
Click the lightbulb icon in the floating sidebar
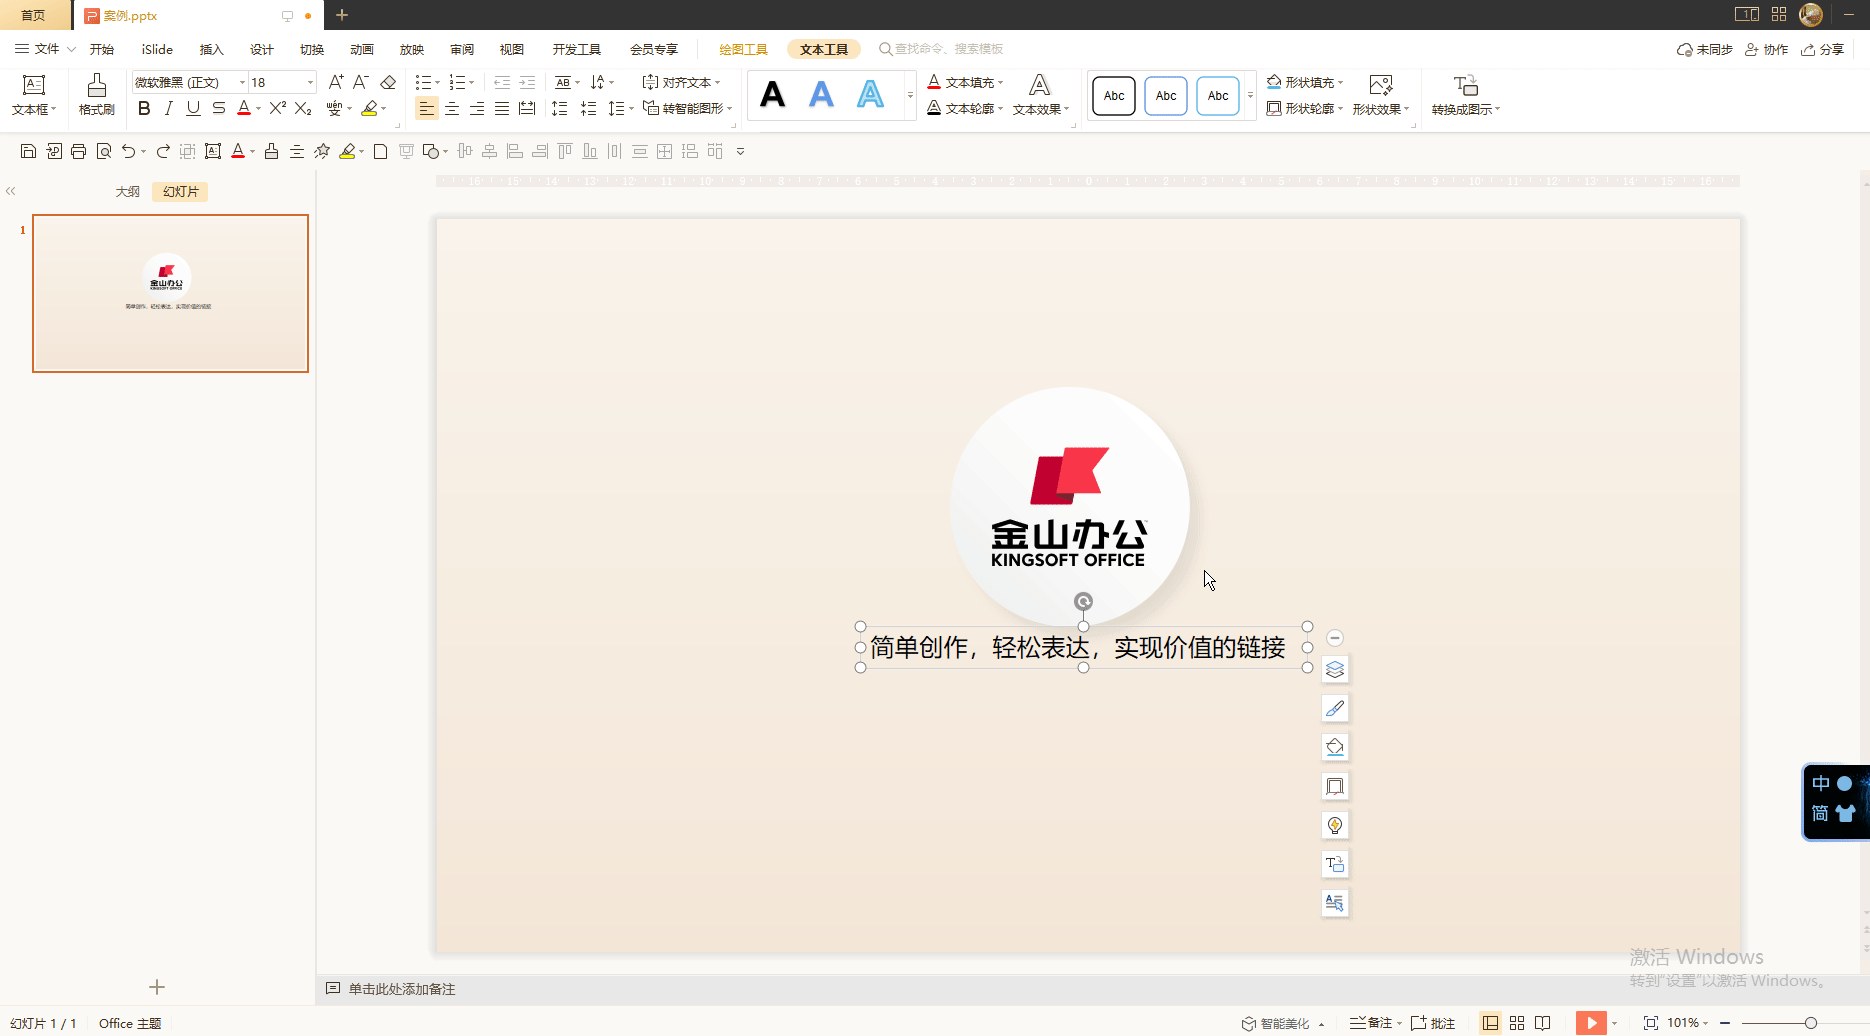(1335, 825)
